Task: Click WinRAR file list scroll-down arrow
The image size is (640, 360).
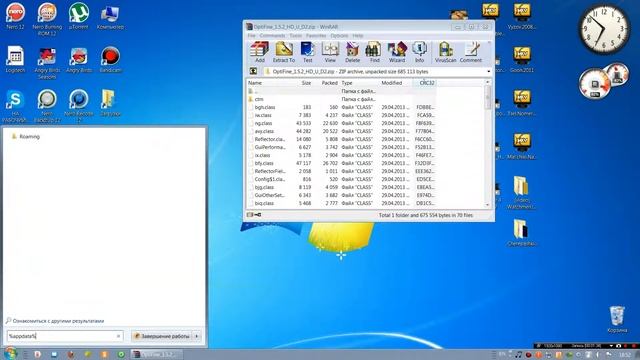Action: 487,205
